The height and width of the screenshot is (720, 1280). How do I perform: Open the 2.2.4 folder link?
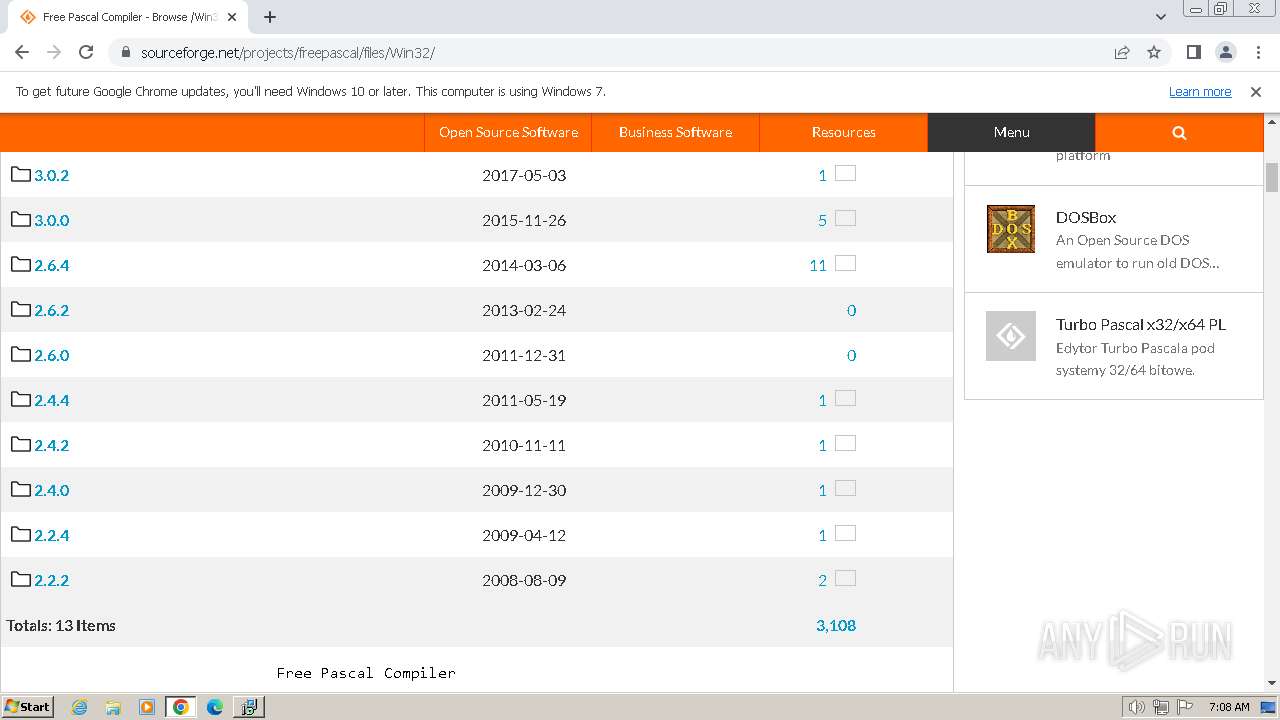click(52, 535)
